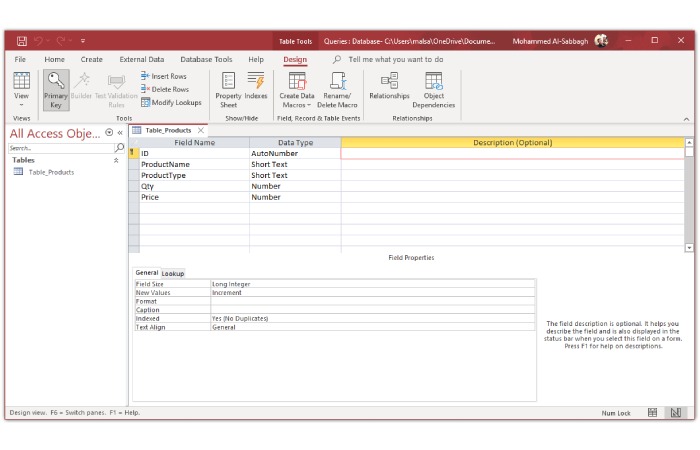Click Delete Rows in Tools group
The width and height of the screenshot is (700, 450).
(x=165, y=89)
